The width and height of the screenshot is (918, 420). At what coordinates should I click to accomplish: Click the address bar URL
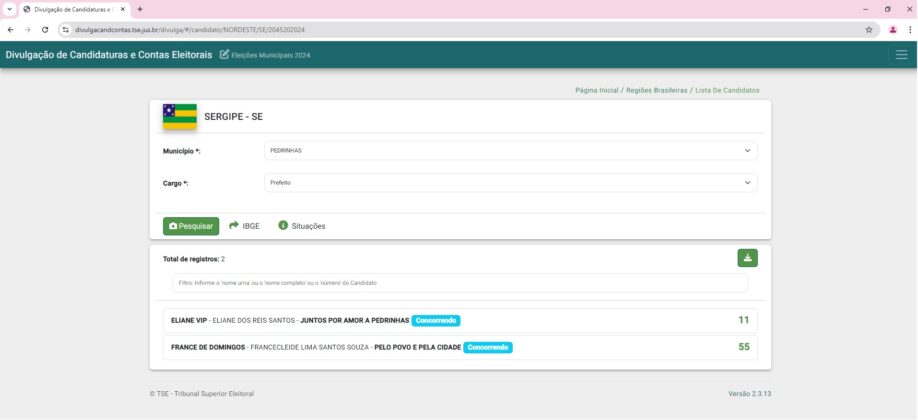190,29
